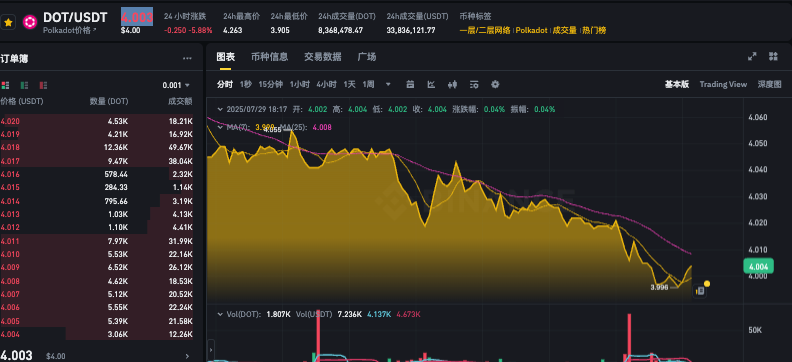This screenshot has width=792, height=362.
Task: Switch to the 交易数据 tab
Action: pyautogui.click(x=323, y=57)
